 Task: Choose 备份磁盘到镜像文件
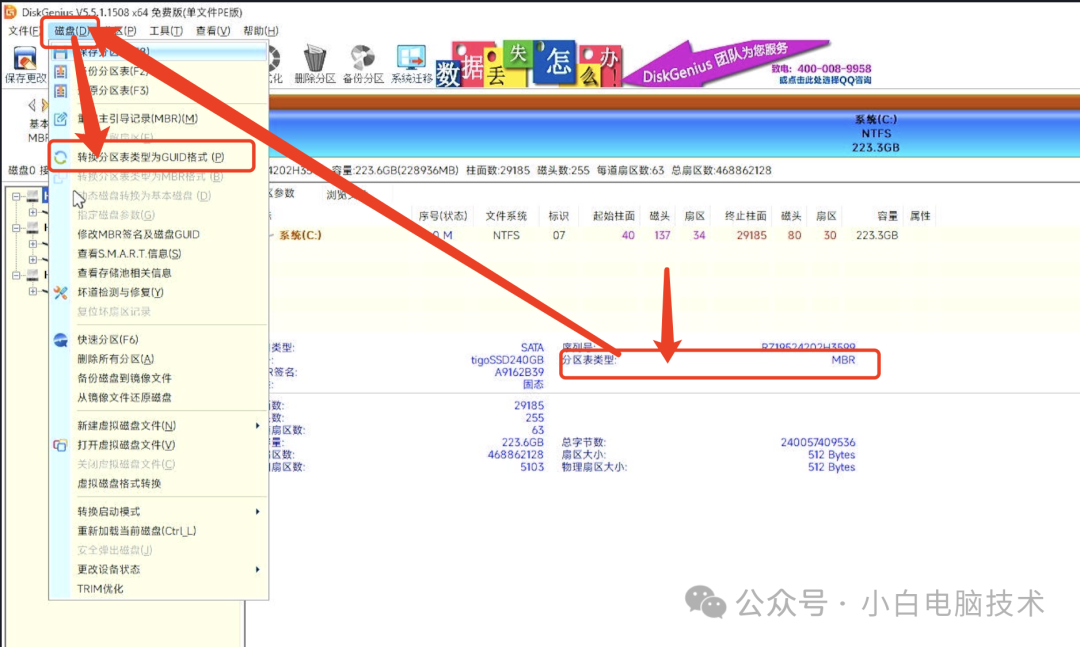(124, 378)
